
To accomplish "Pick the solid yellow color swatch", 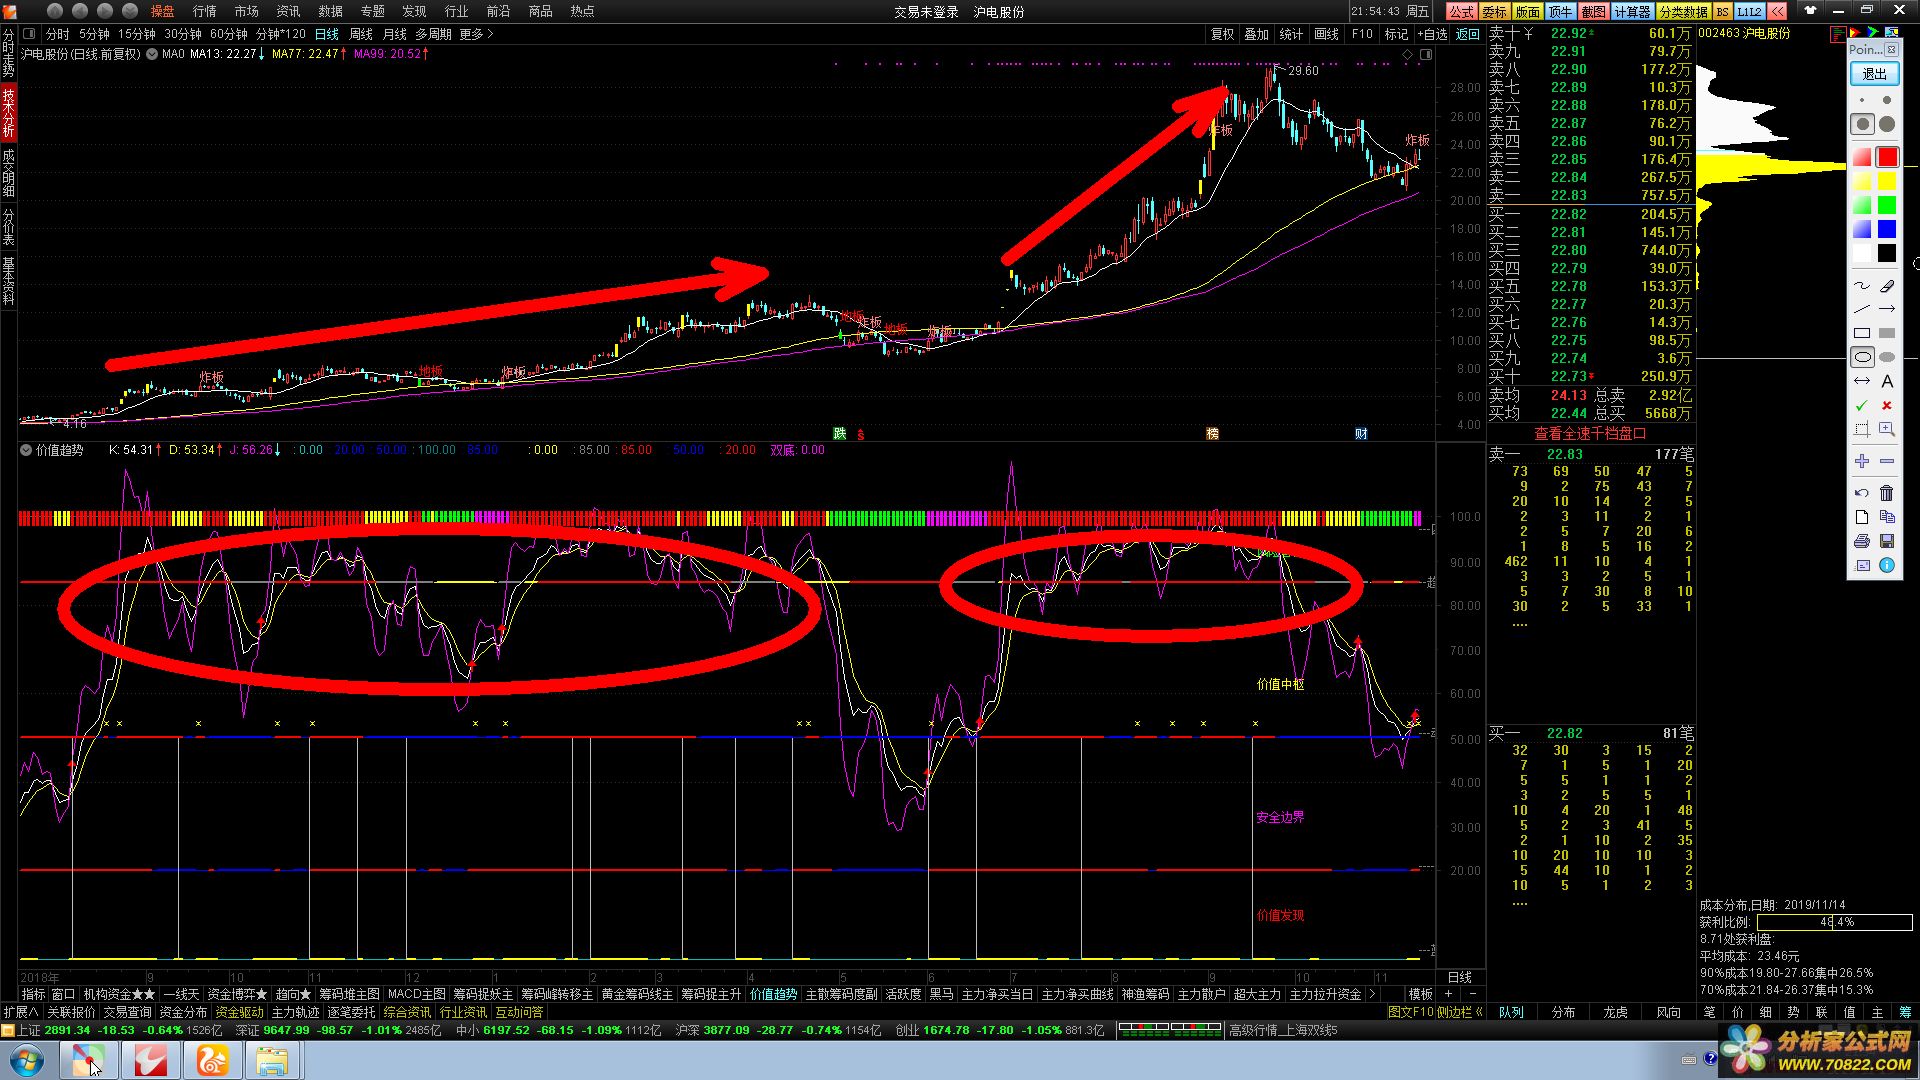I will pos(1887,181).
